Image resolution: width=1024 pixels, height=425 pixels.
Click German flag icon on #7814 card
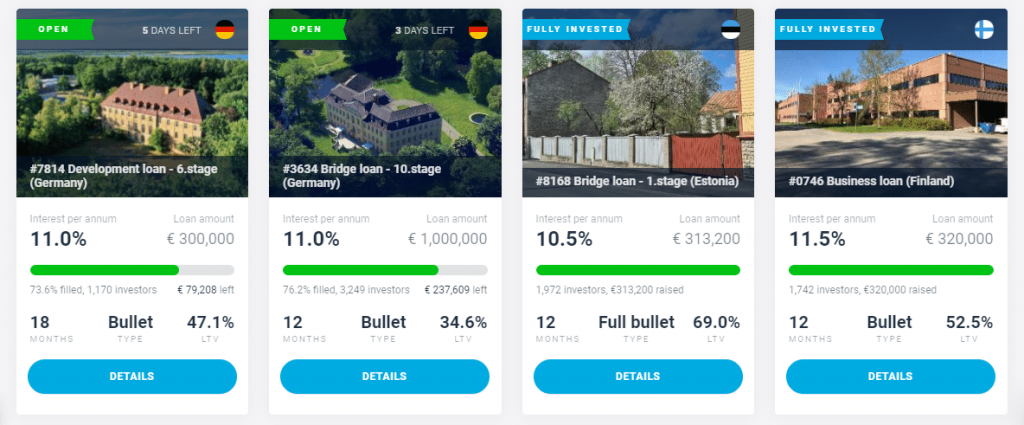point(225,29)
